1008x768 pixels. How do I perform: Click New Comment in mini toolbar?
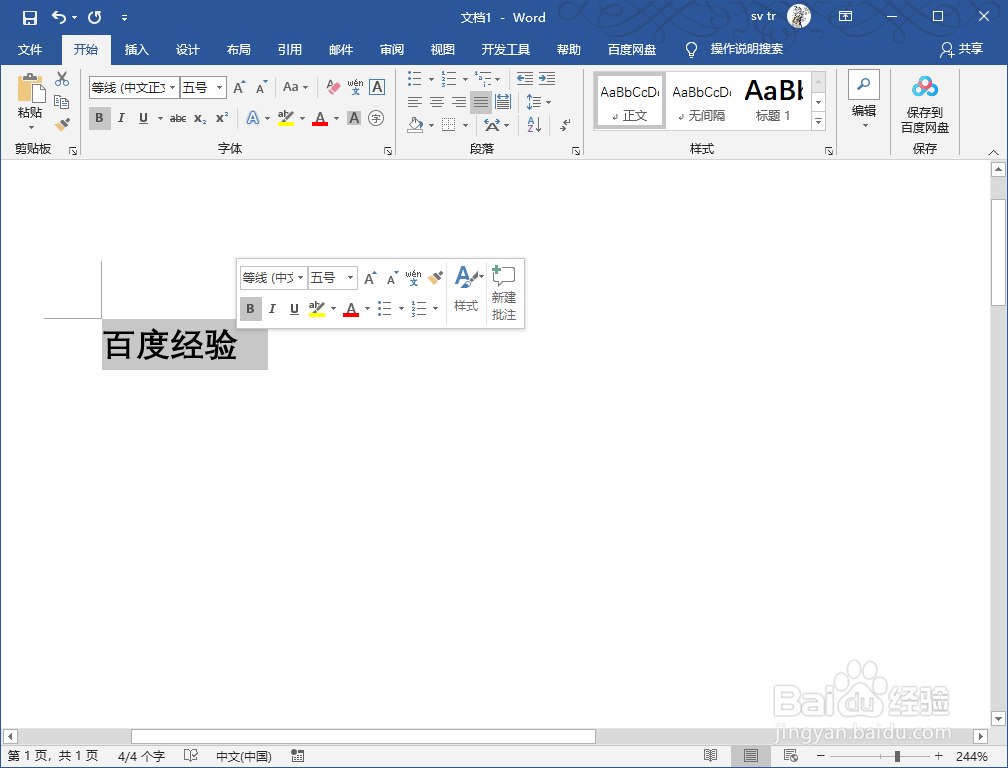click(503, 293)
